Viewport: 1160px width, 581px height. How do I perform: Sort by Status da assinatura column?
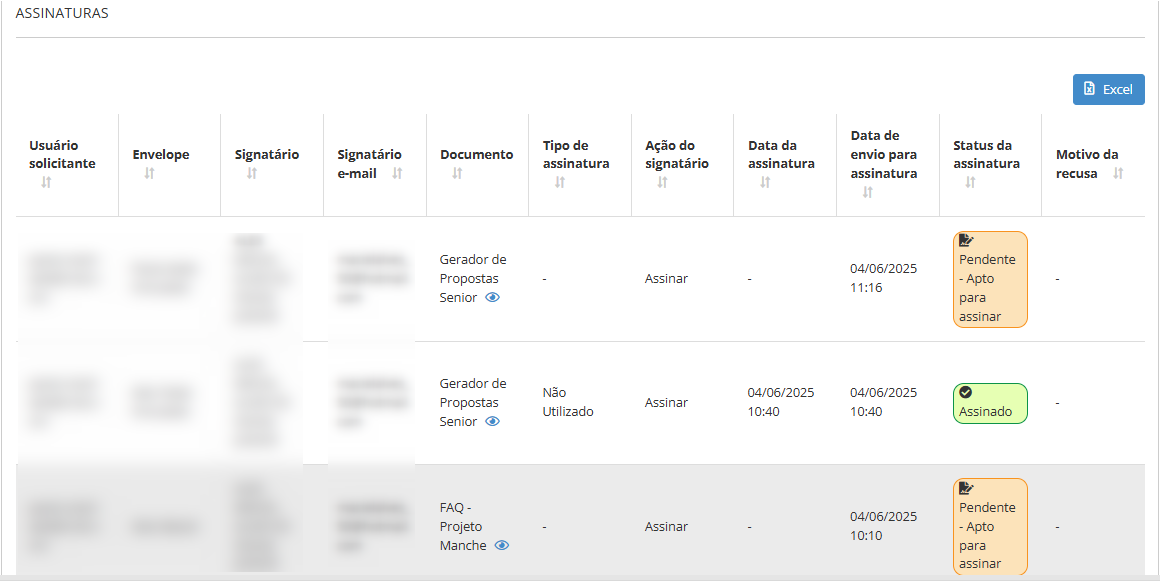click(970, 183)
